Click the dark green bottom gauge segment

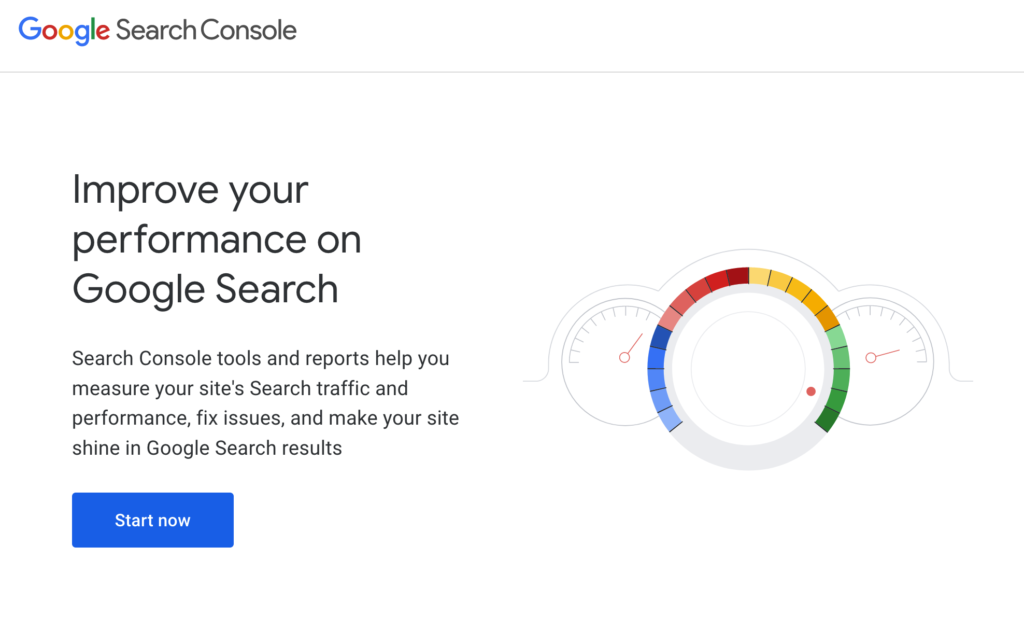827,418
